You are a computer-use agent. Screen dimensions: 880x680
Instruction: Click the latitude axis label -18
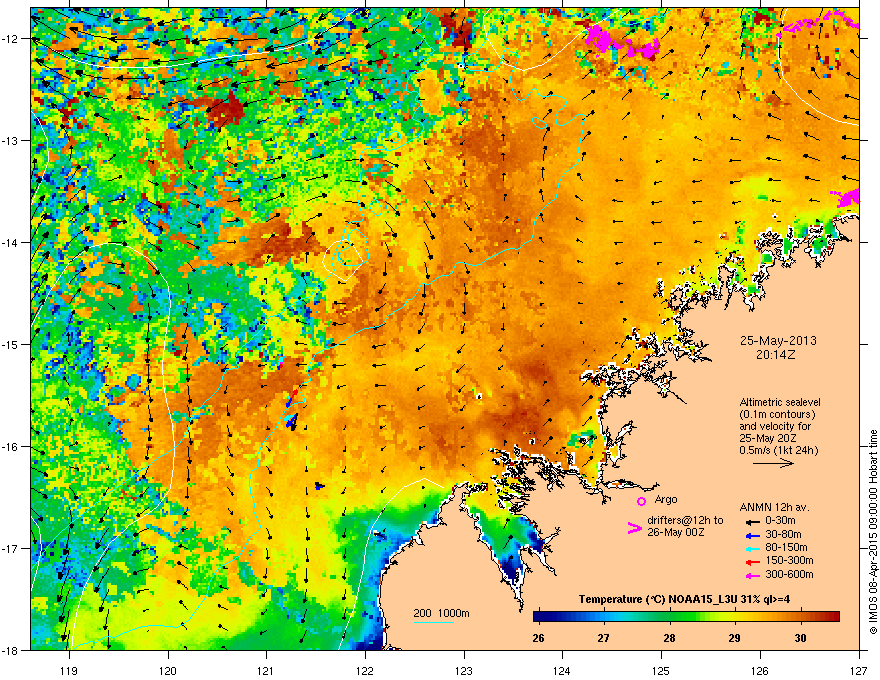tap(10, 650)
